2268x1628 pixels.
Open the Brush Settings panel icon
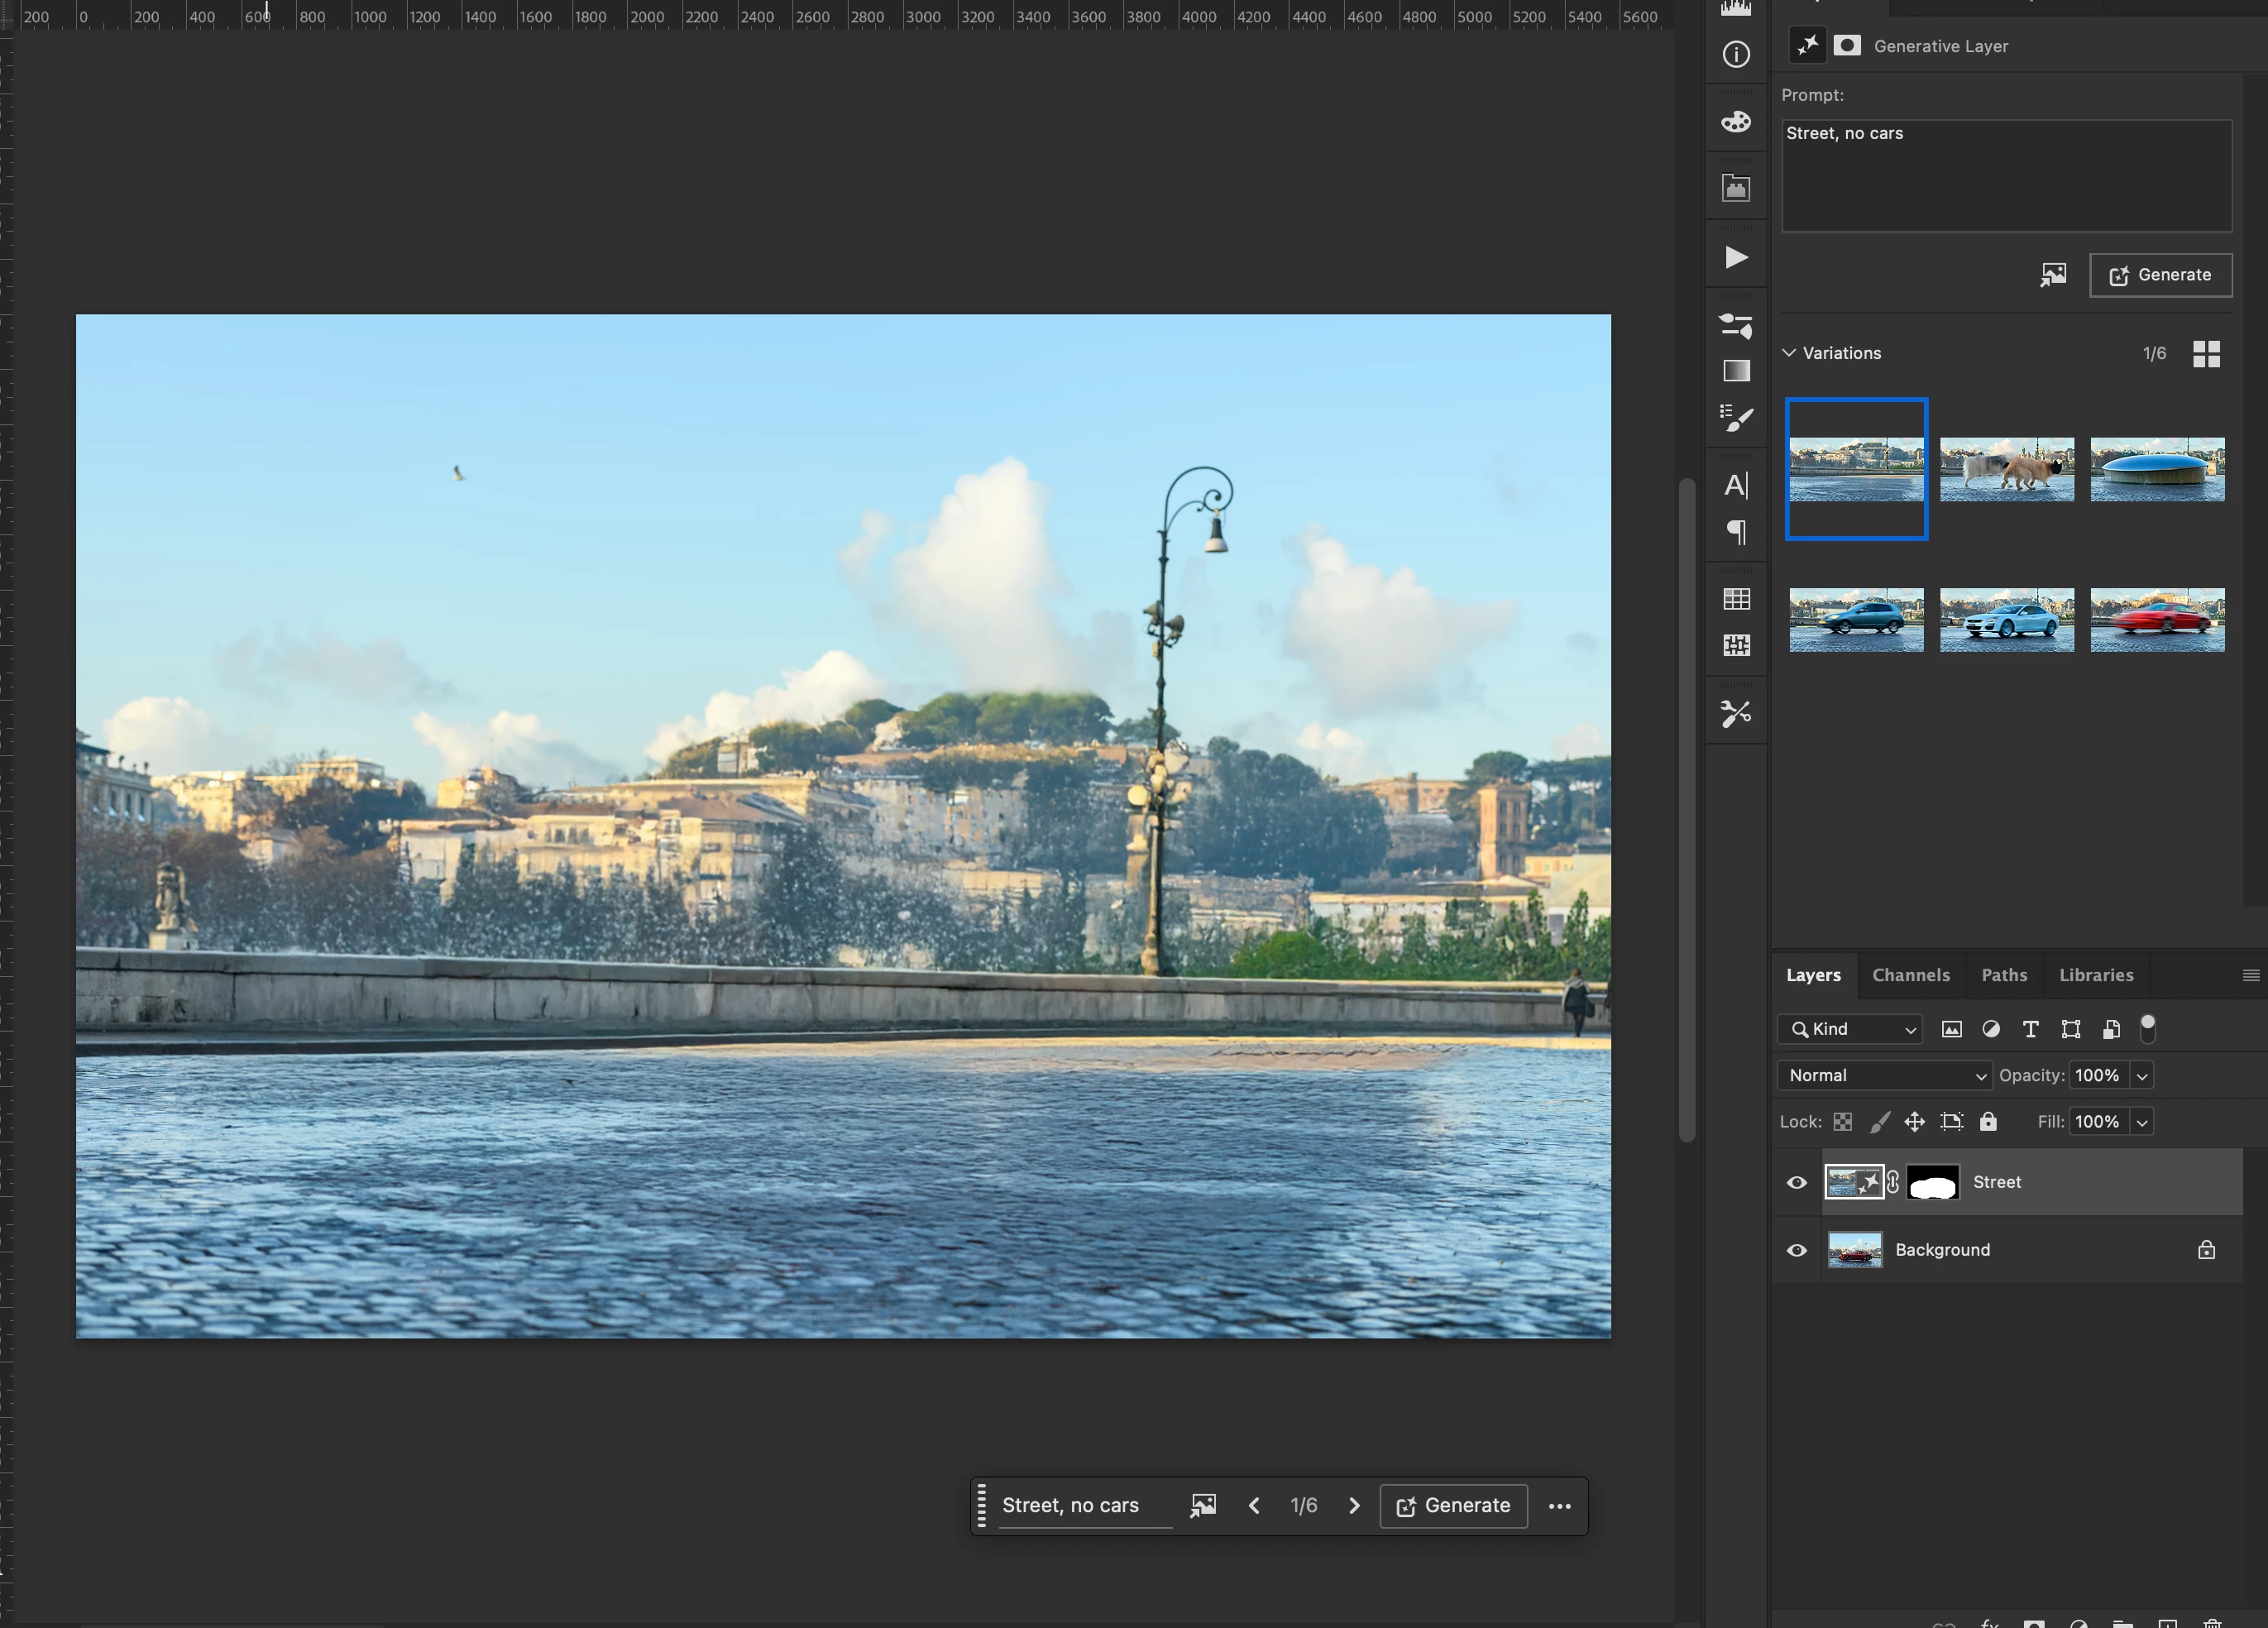[1736, 418]
